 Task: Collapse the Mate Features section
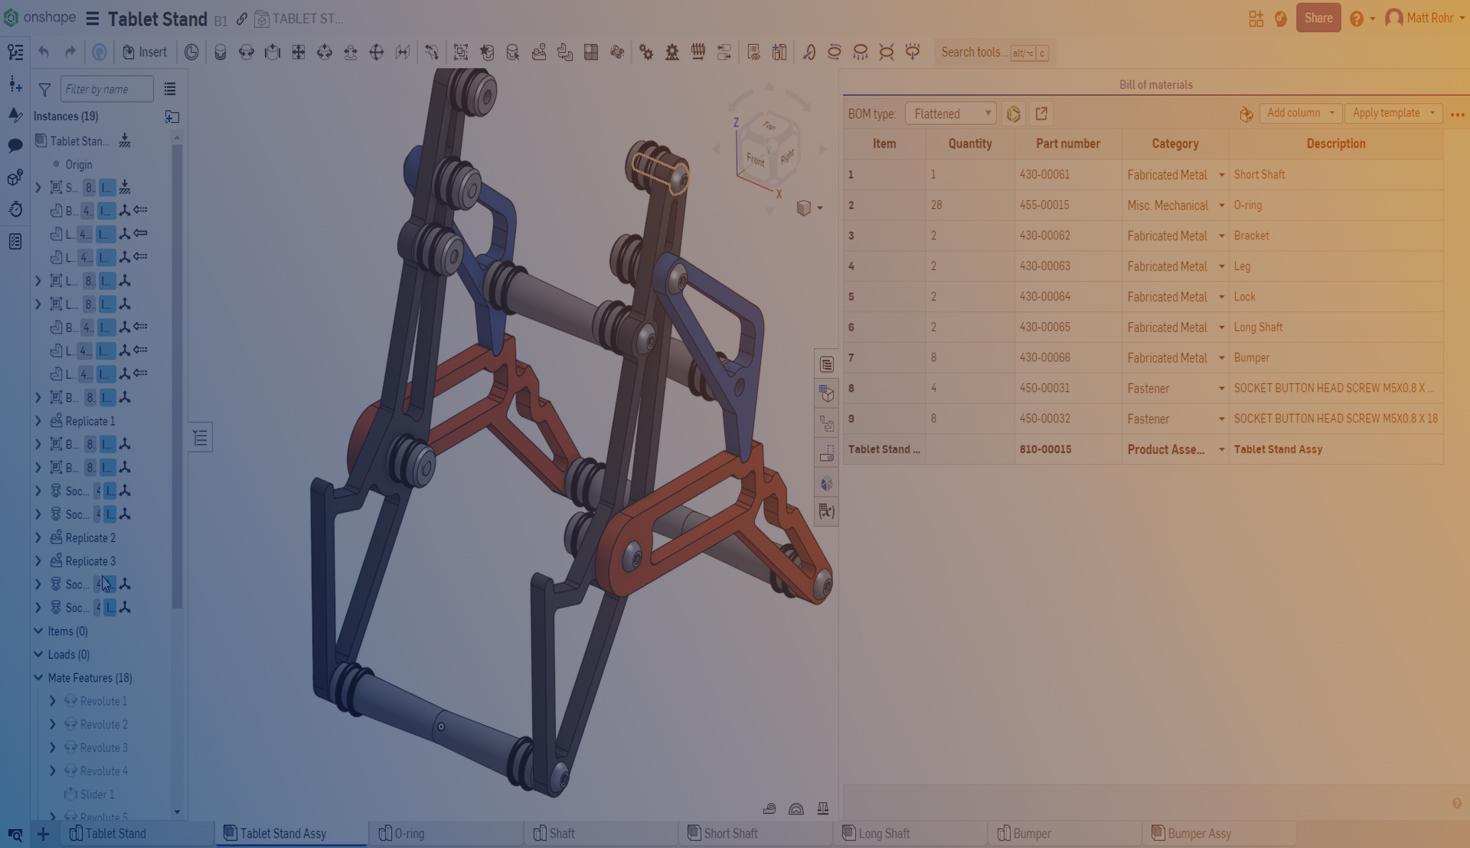(38, 678)
